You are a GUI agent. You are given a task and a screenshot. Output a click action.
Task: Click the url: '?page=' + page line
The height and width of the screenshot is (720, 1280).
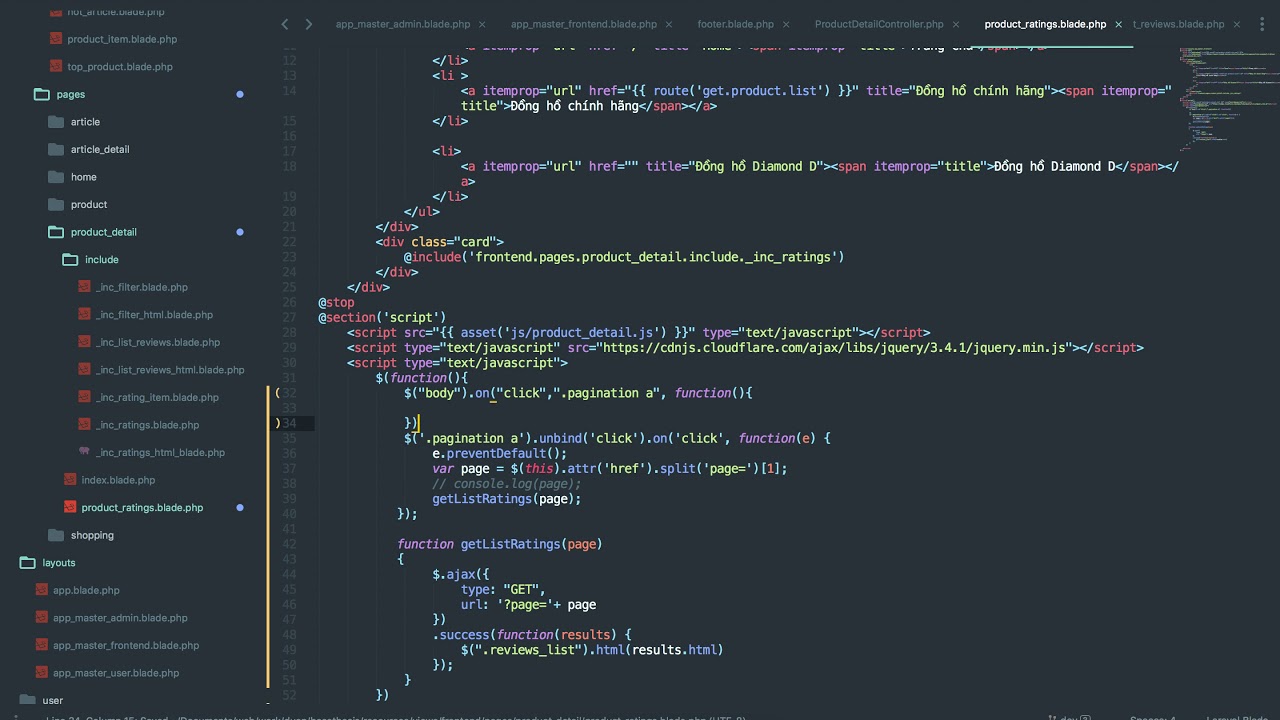528,604
